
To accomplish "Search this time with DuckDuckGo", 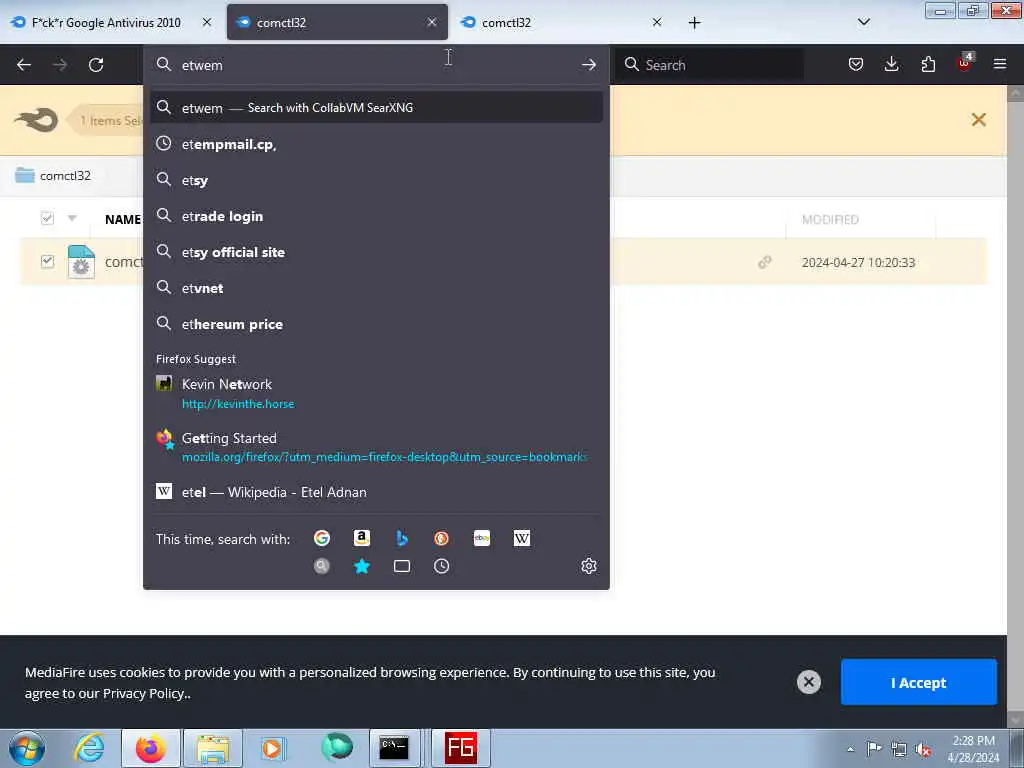I will coord(441,538).
